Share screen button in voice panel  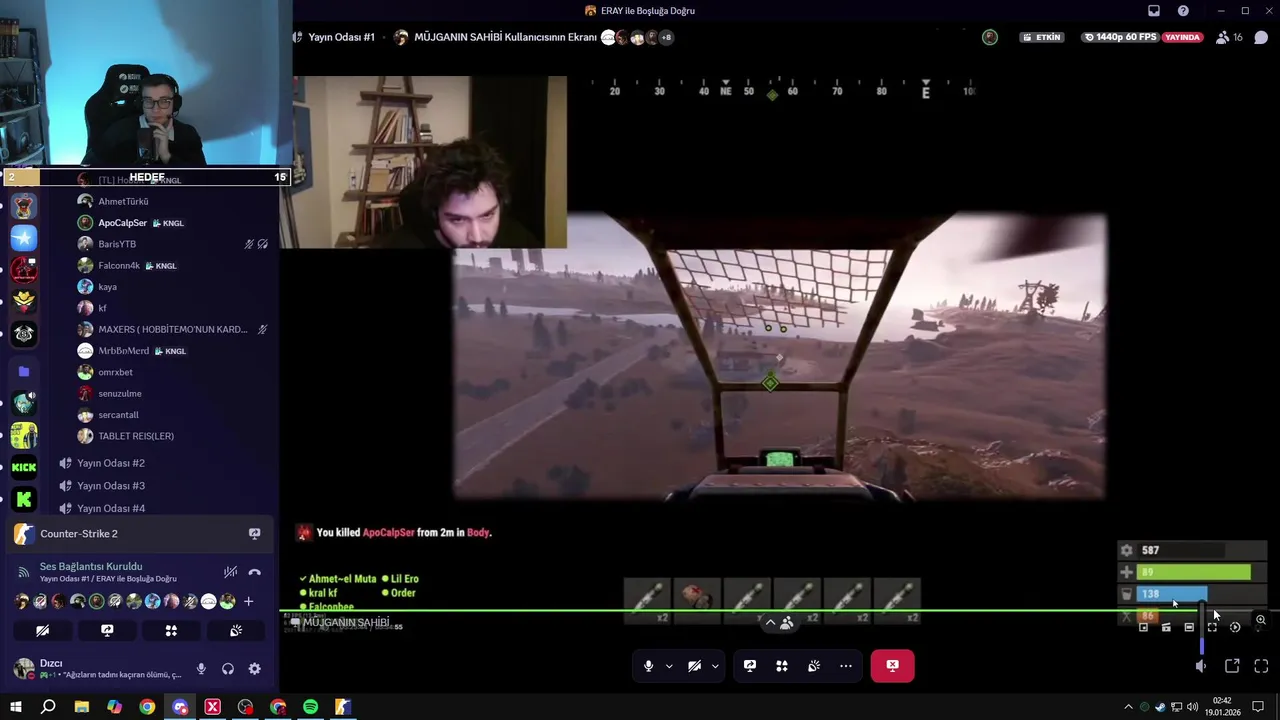(107, 631)
